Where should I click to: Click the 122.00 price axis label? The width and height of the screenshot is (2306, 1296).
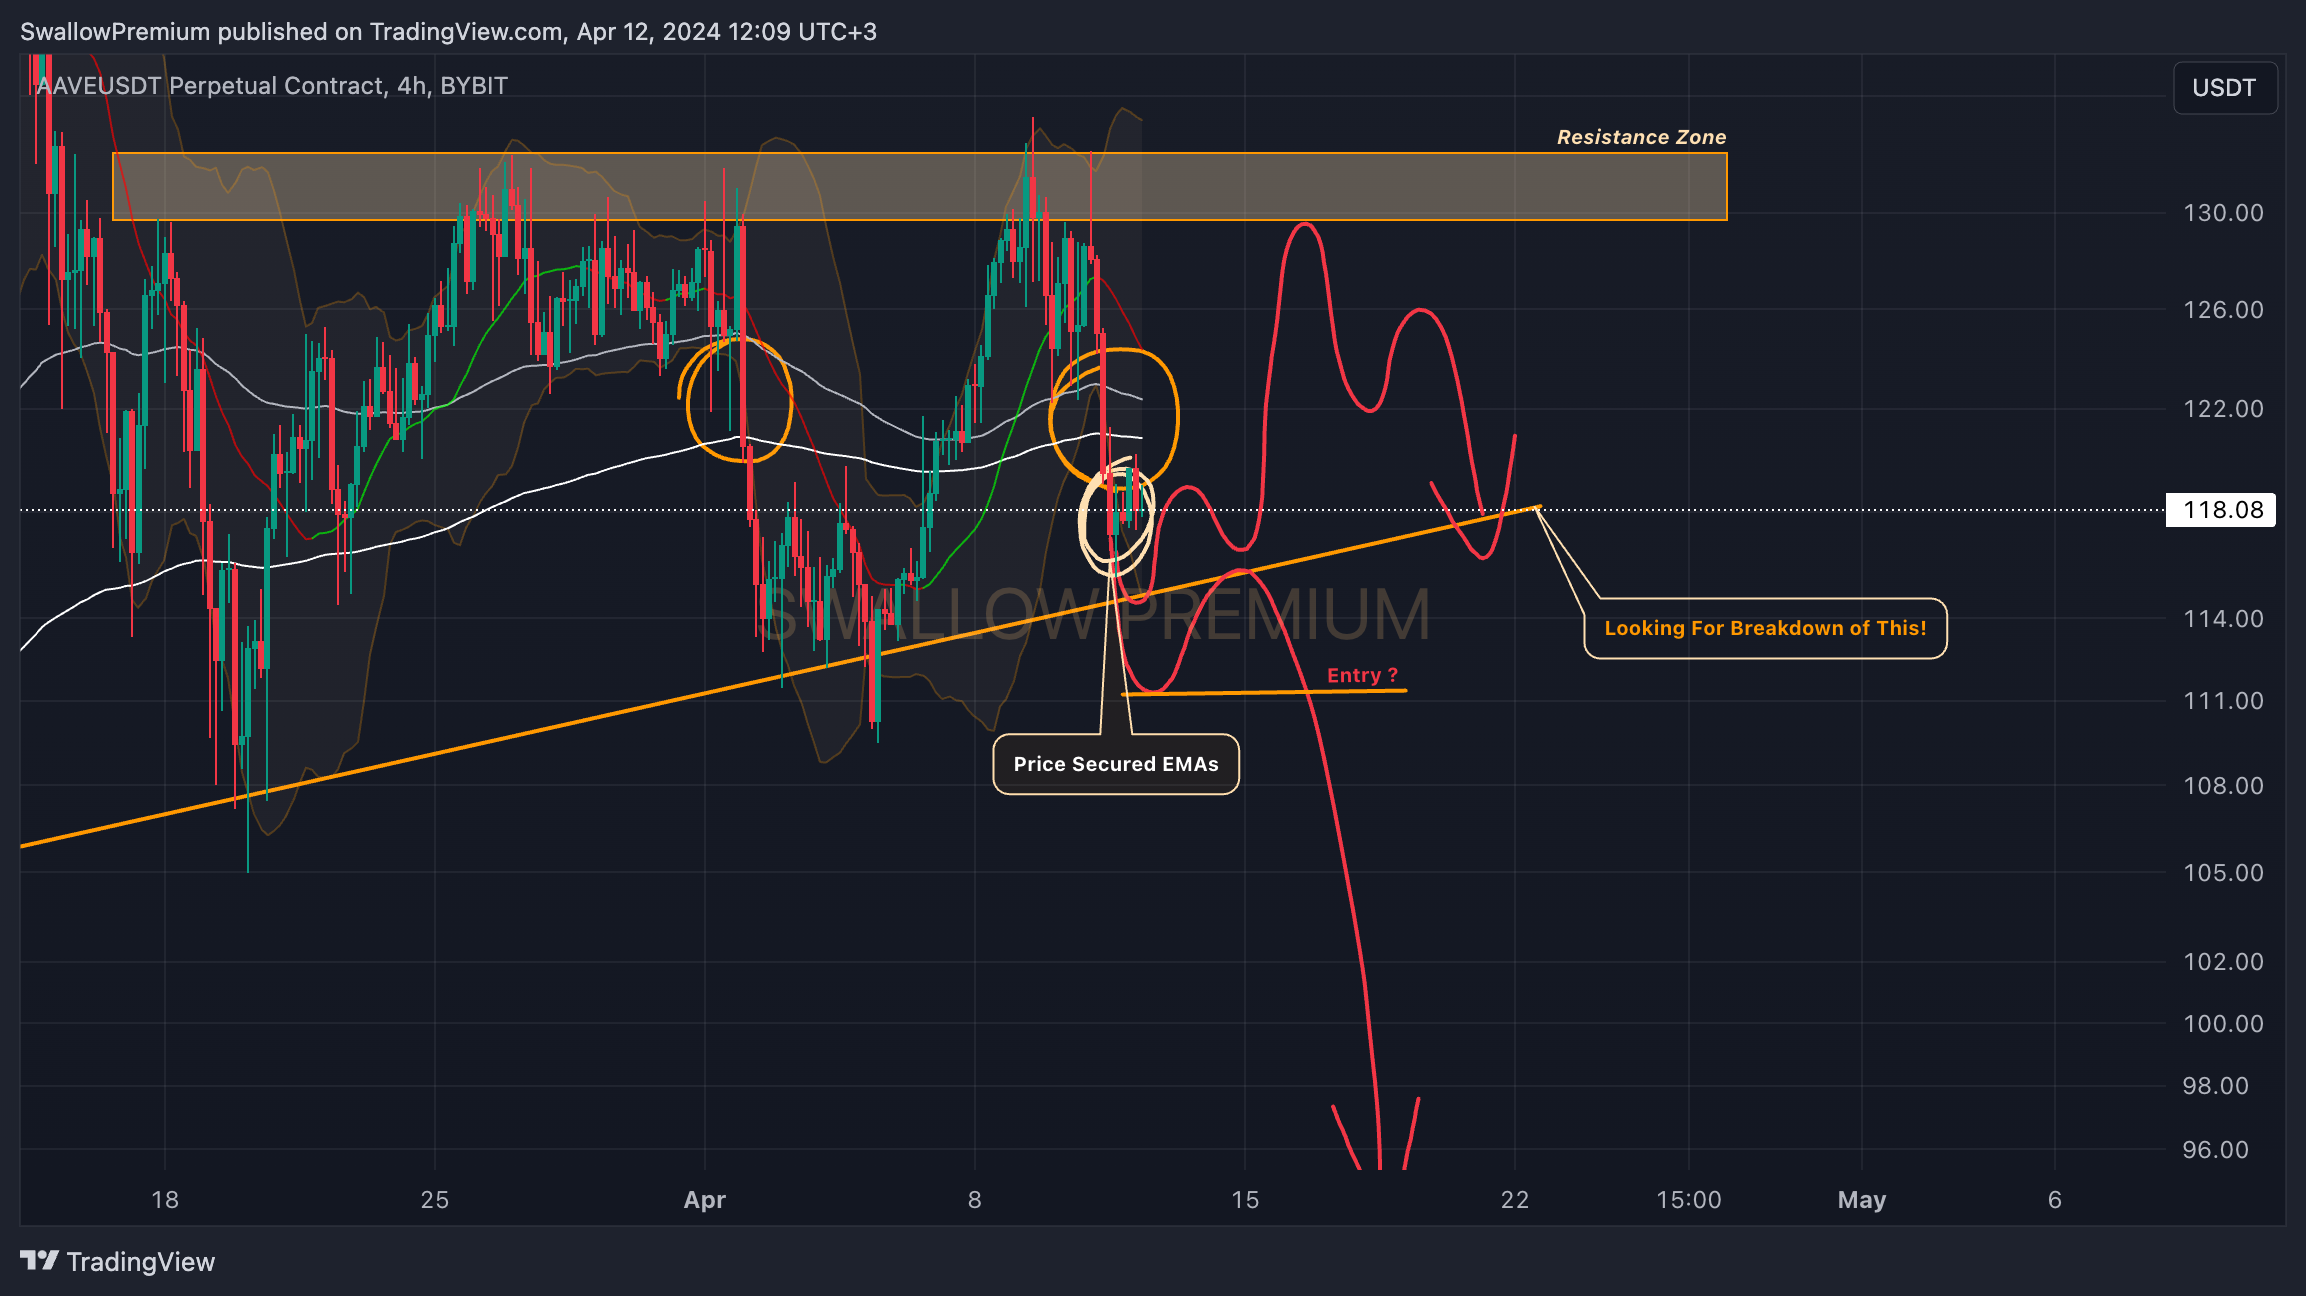2223,409
